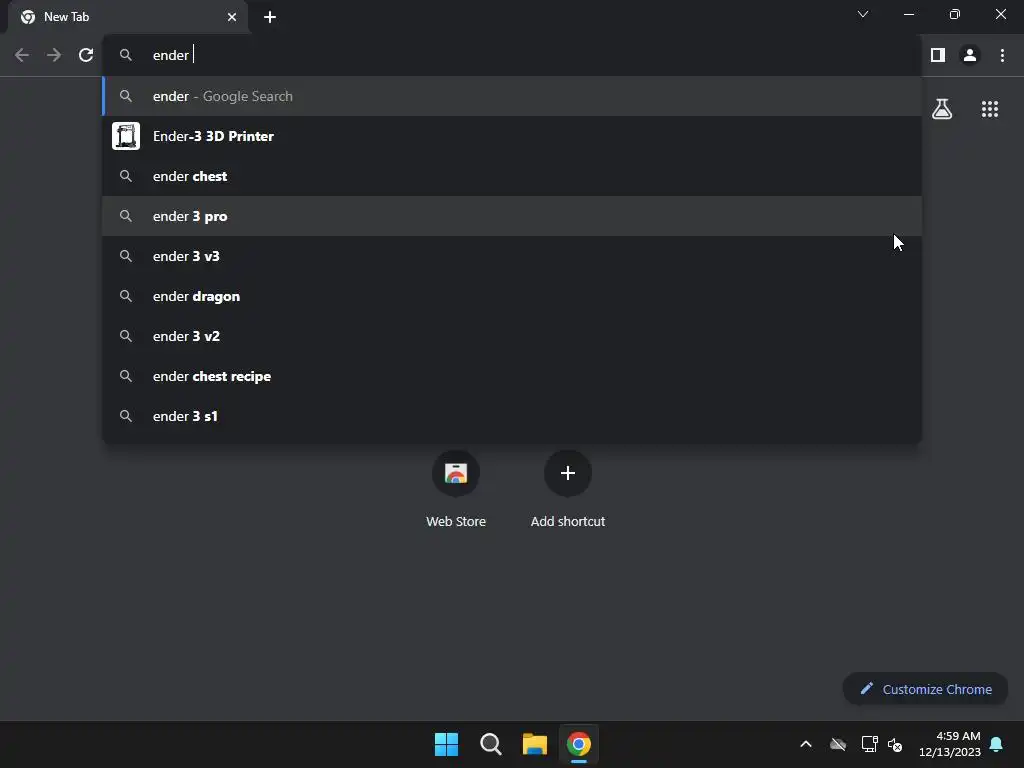
Task: Choose the "ender 3 pro" suggestion
Action: coord(512,216)
